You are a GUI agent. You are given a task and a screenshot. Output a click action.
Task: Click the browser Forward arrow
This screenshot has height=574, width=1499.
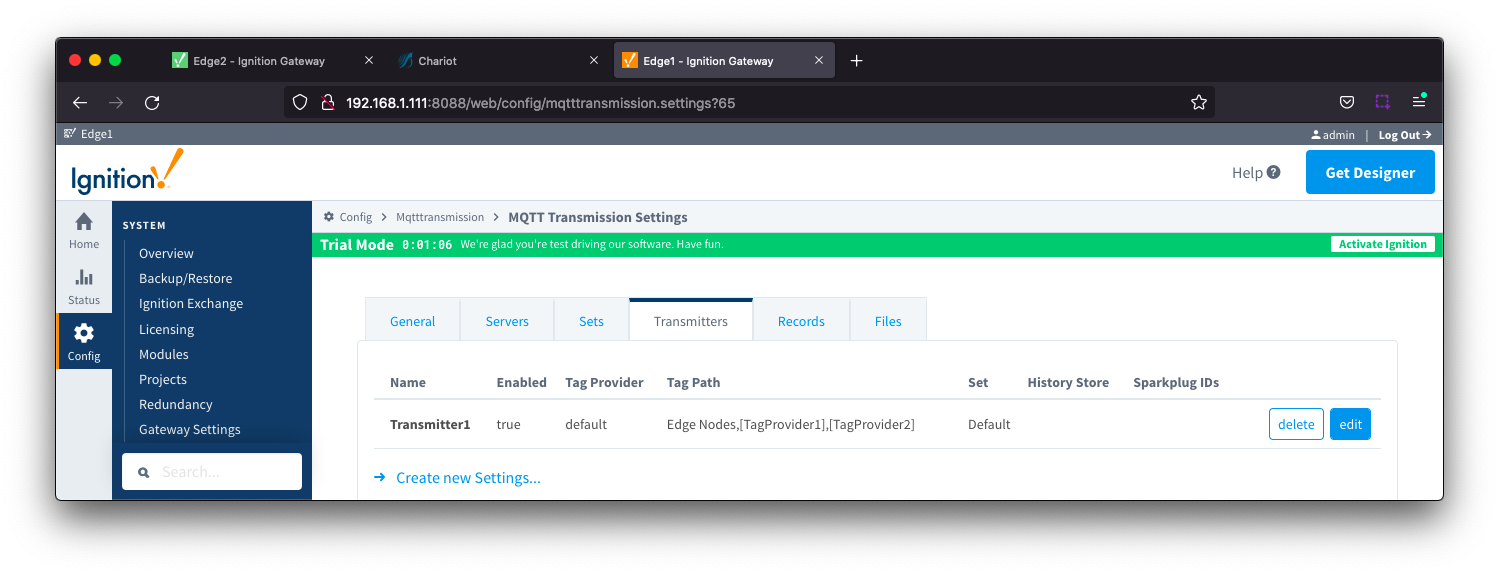(116, 102)
